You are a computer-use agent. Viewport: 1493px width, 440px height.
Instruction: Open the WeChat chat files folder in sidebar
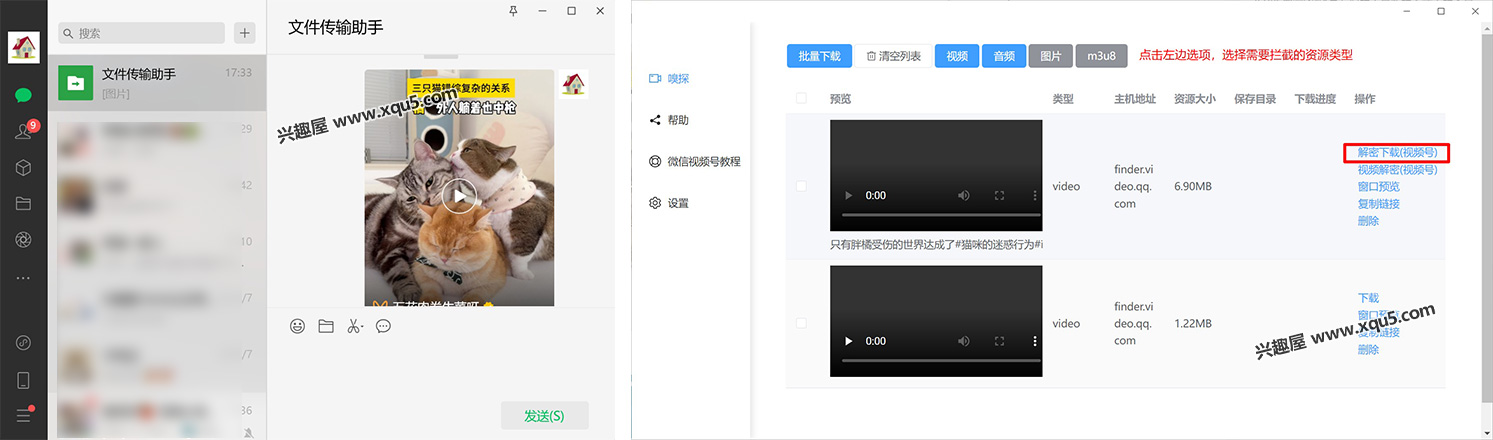click(23, 204)
